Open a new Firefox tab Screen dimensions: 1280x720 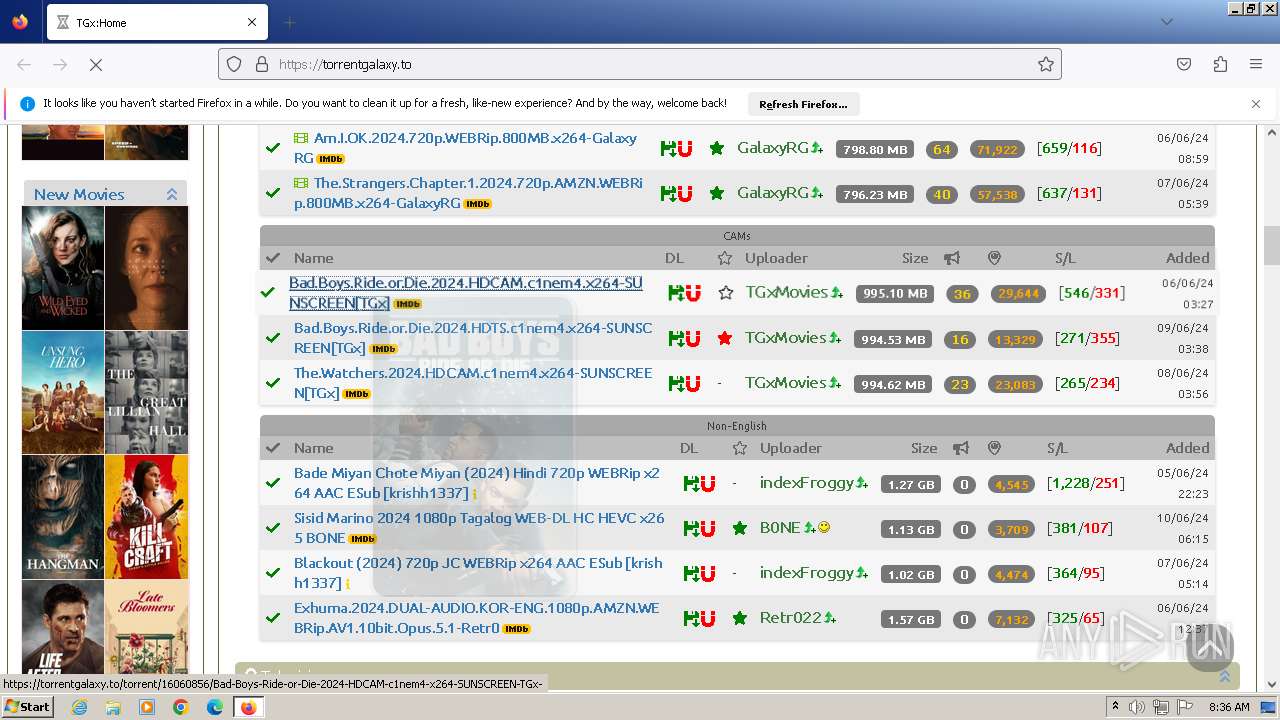click(290, 22)
